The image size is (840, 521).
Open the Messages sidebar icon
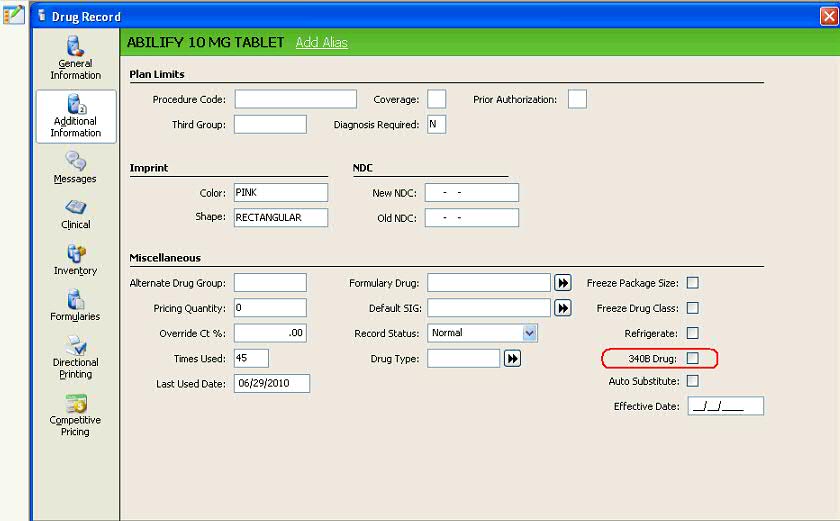pyautogui.click(x=76, y=161)
